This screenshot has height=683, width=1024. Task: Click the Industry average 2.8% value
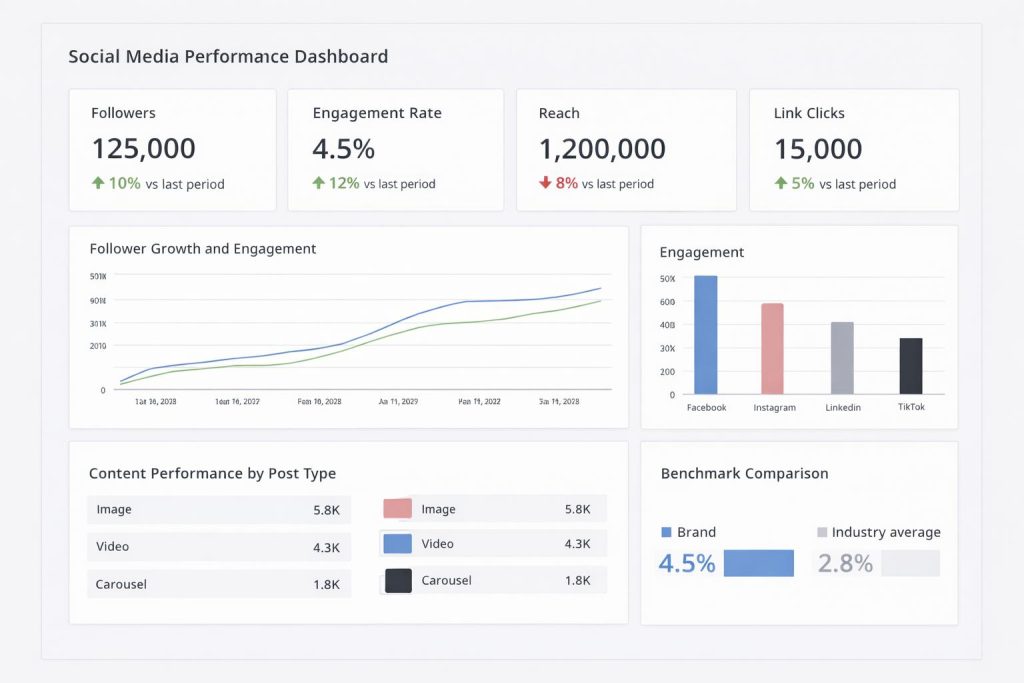(845, 563)
